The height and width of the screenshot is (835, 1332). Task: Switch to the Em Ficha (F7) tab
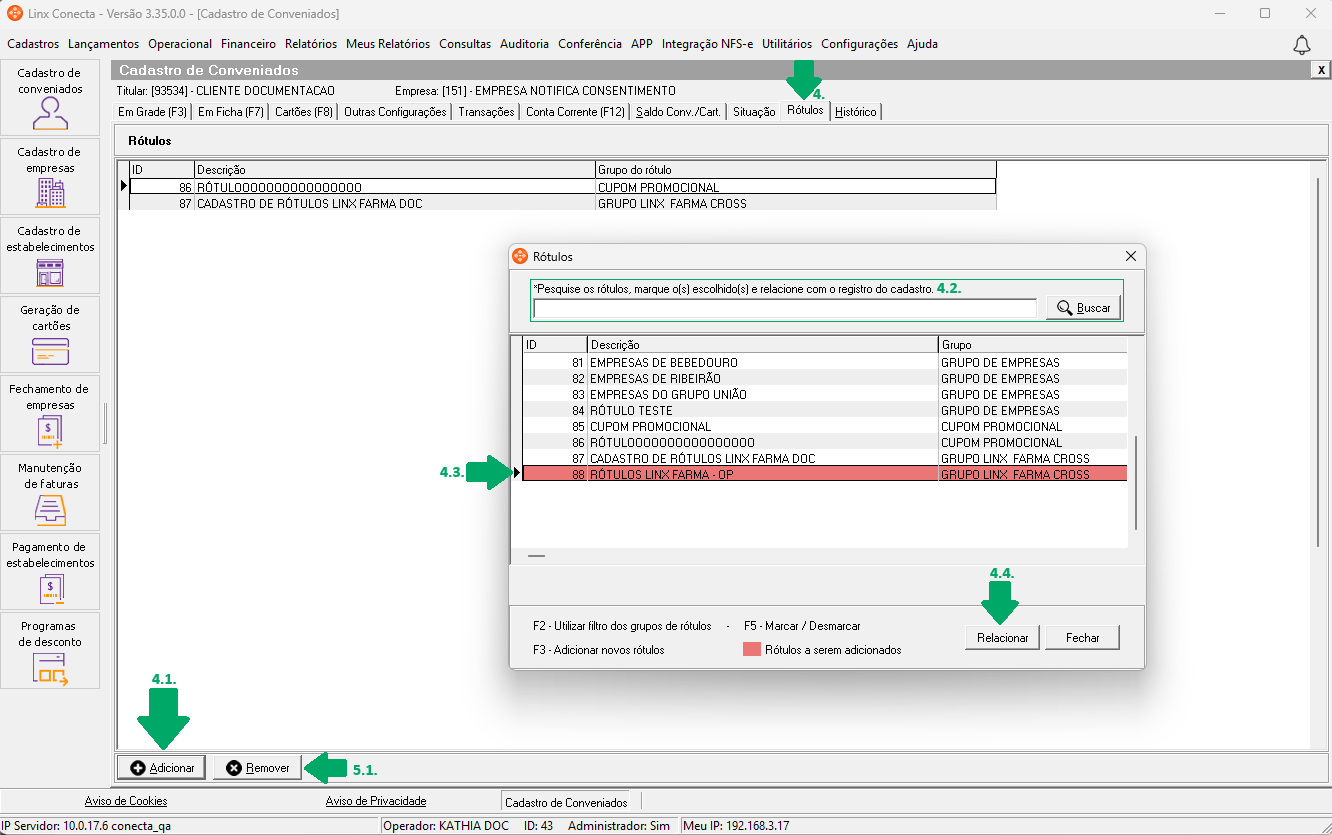(231, 112)
